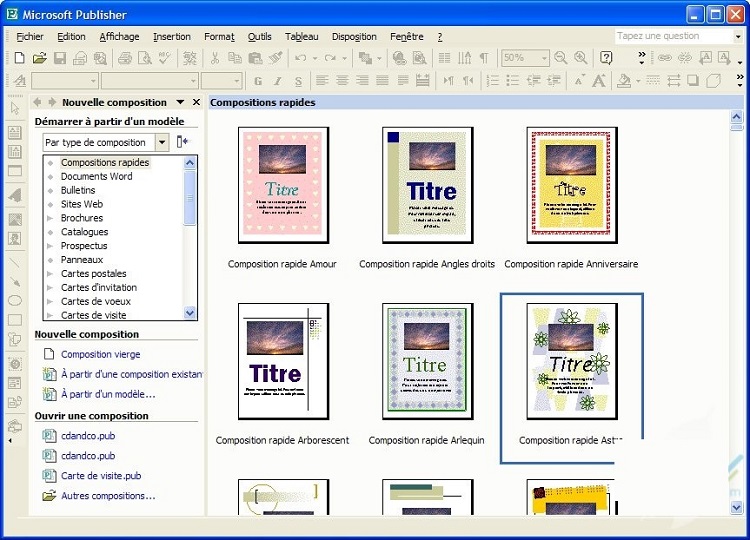Select 'Documents Word' in the list
The width and height of the screenshot is (750, 540).
[x=97, y=176]
